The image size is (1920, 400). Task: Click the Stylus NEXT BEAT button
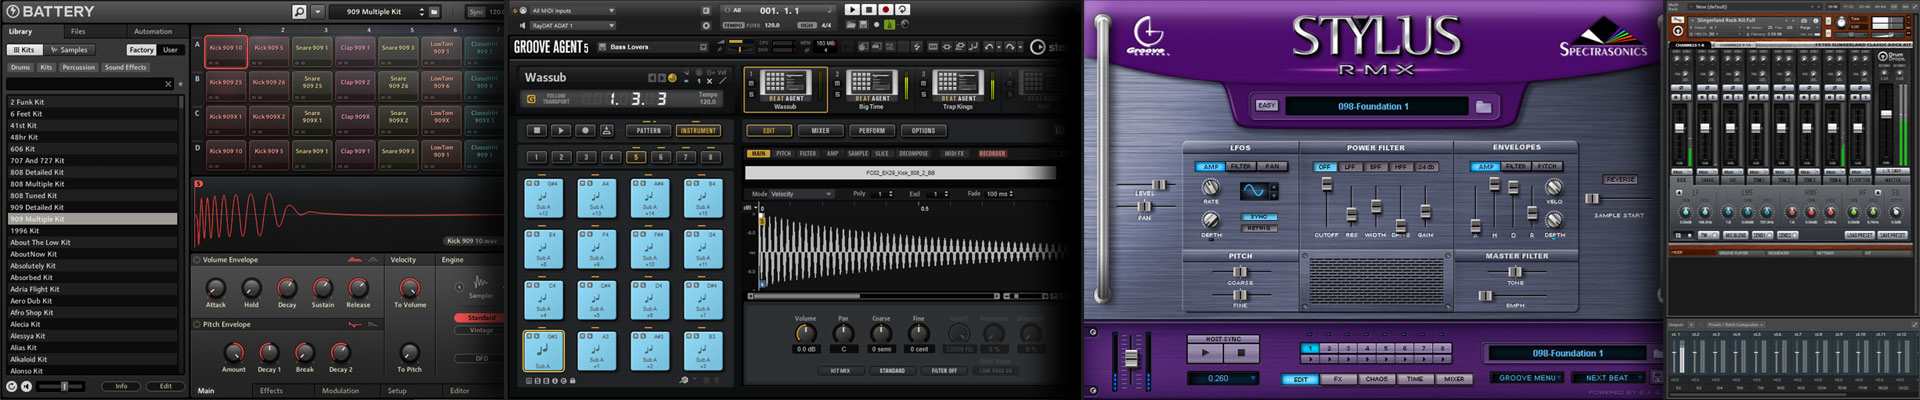point(1607,378)
